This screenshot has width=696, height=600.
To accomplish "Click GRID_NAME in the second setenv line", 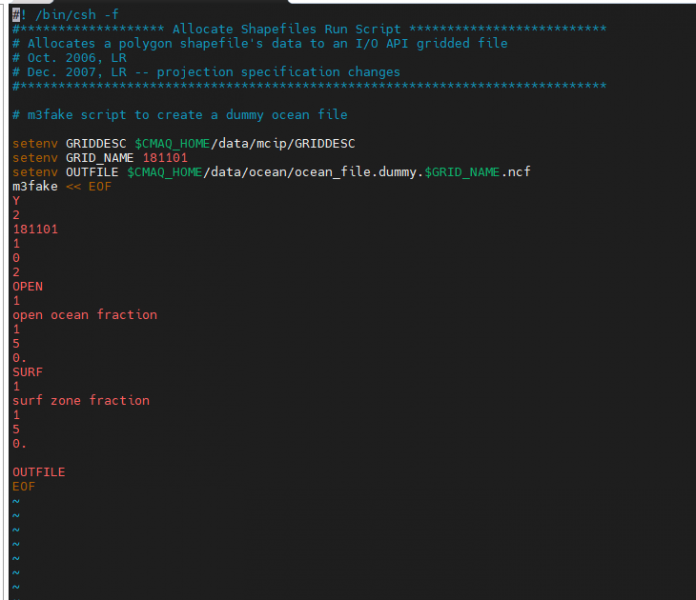I will (100, 158).
